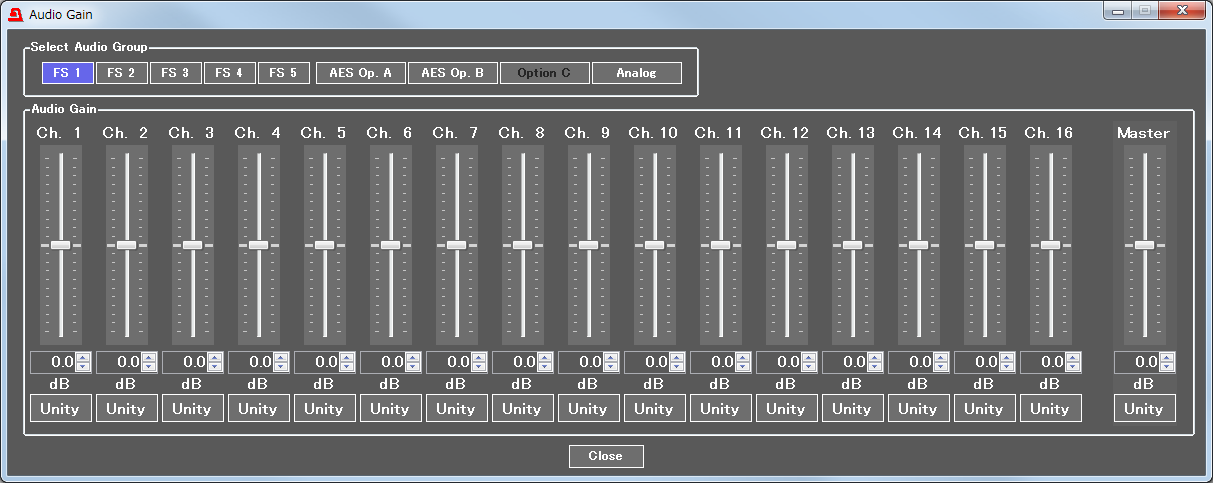The width and height of the screenshot is (1213, 483).
Task: Select AES Op. B group button
Action: (452, 73)
